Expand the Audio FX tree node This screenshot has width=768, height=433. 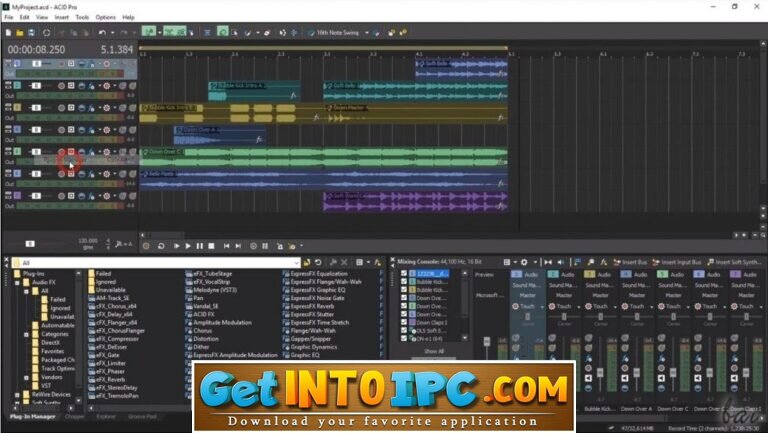tap(17, 283)
